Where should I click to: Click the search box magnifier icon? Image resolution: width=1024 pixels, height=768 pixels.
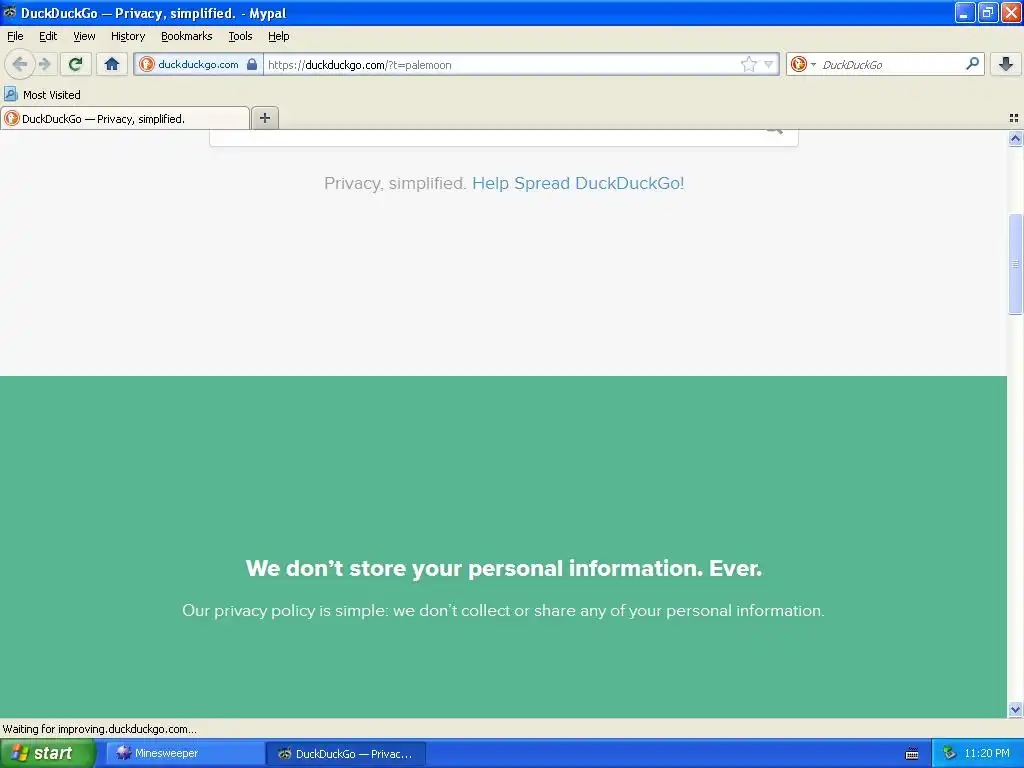[972, 63]
